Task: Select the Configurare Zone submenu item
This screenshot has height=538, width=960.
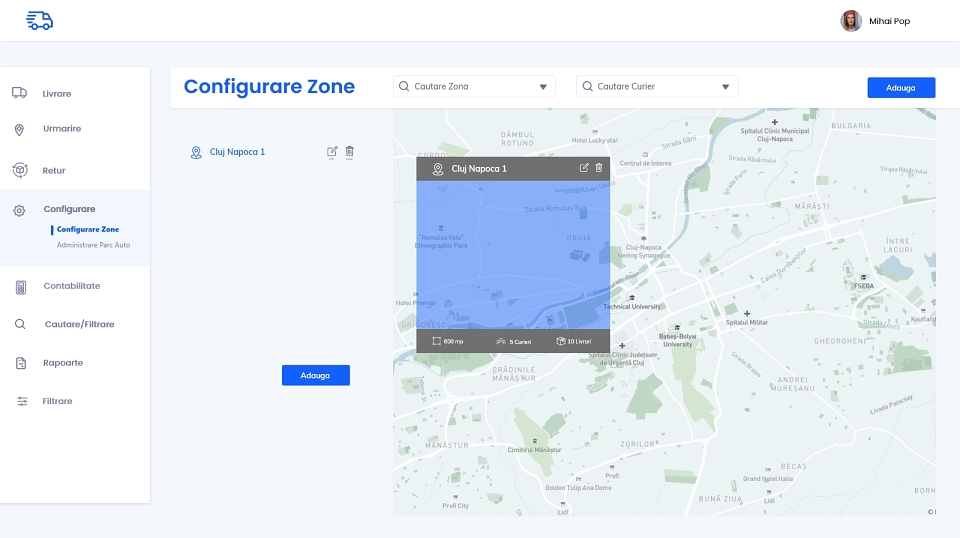Action: [88, 230]
